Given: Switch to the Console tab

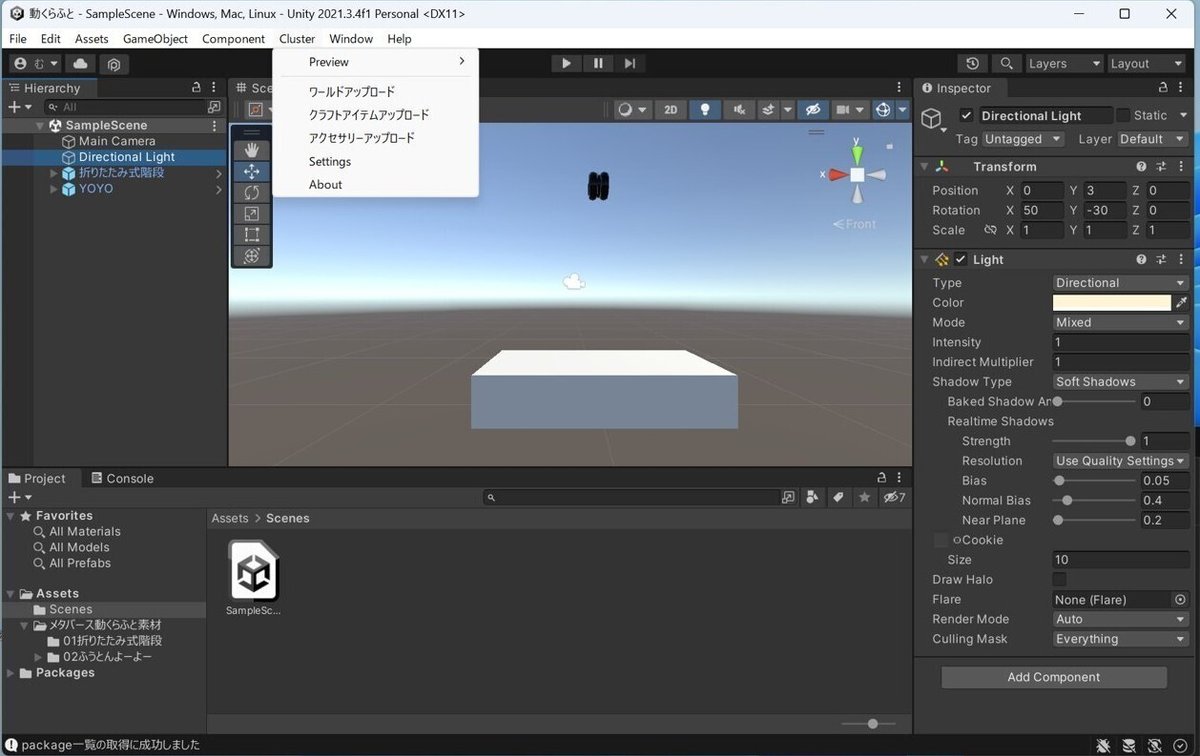Looking at the screenshot, I should (x=122, y=478).
